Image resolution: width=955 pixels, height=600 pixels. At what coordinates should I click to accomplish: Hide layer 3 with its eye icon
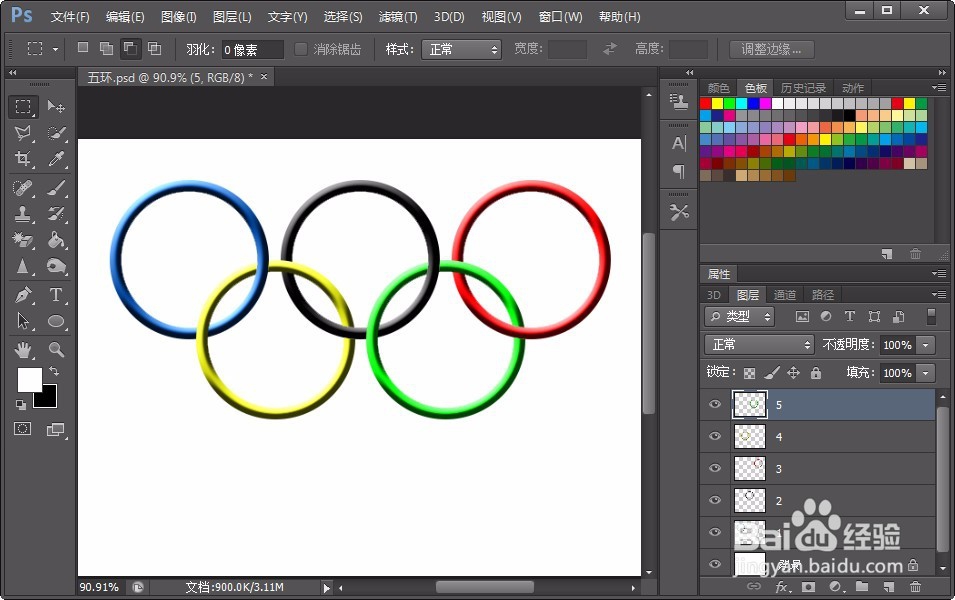click(x=715, y=468)
